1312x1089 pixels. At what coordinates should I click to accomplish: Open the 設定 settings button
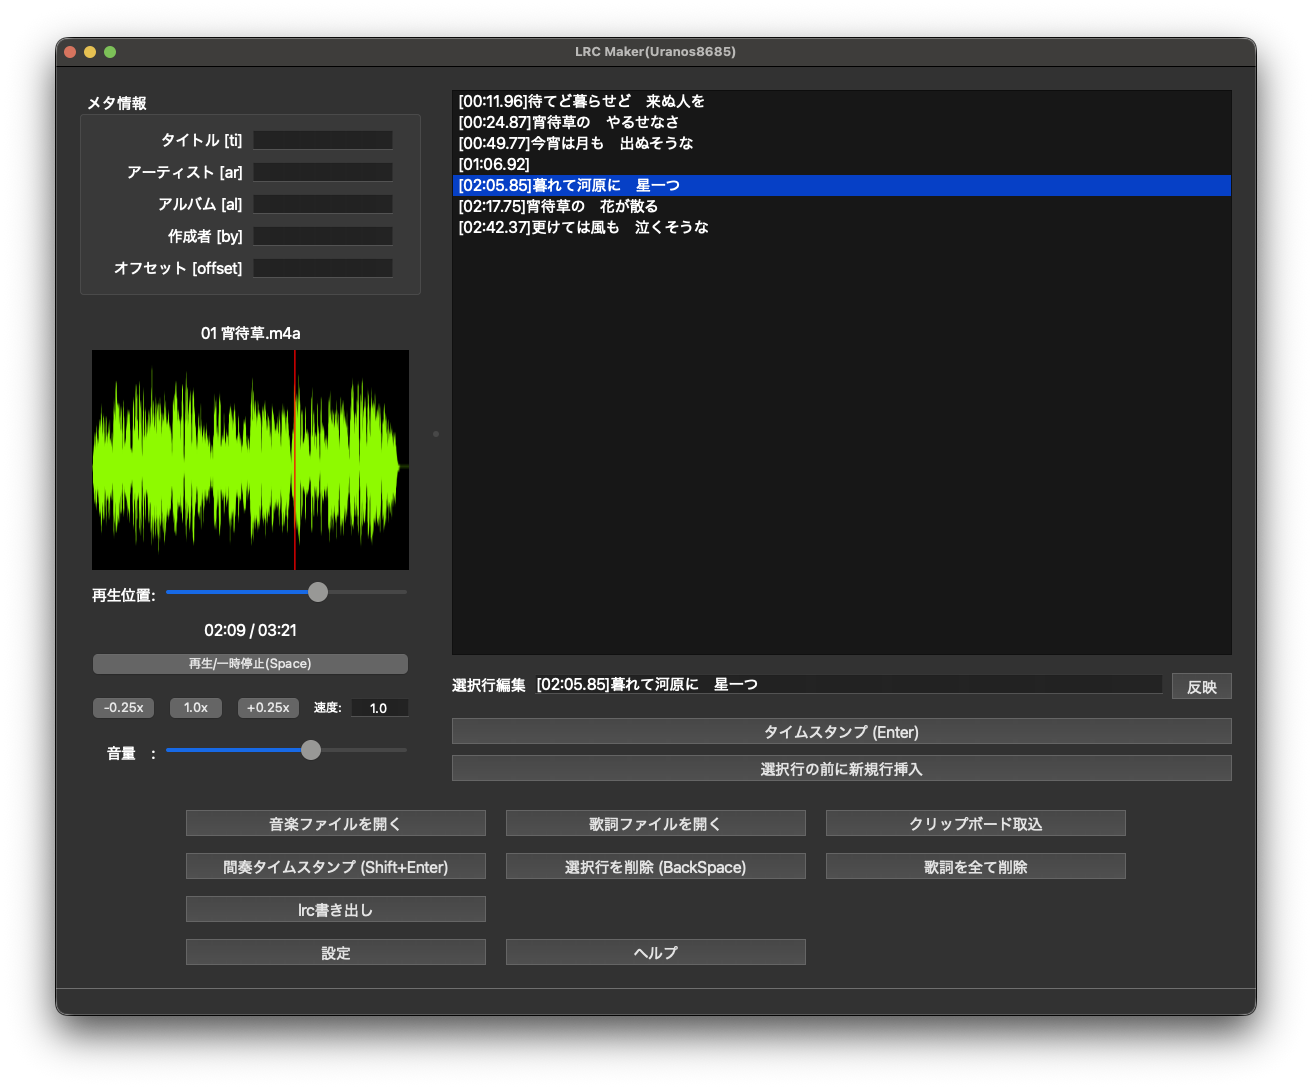335,953
